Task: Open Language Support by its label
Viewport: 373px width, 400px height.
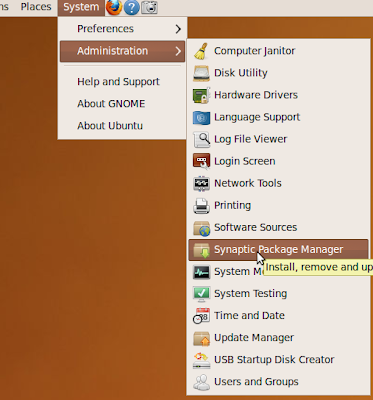Action: [x=257, y=117]
